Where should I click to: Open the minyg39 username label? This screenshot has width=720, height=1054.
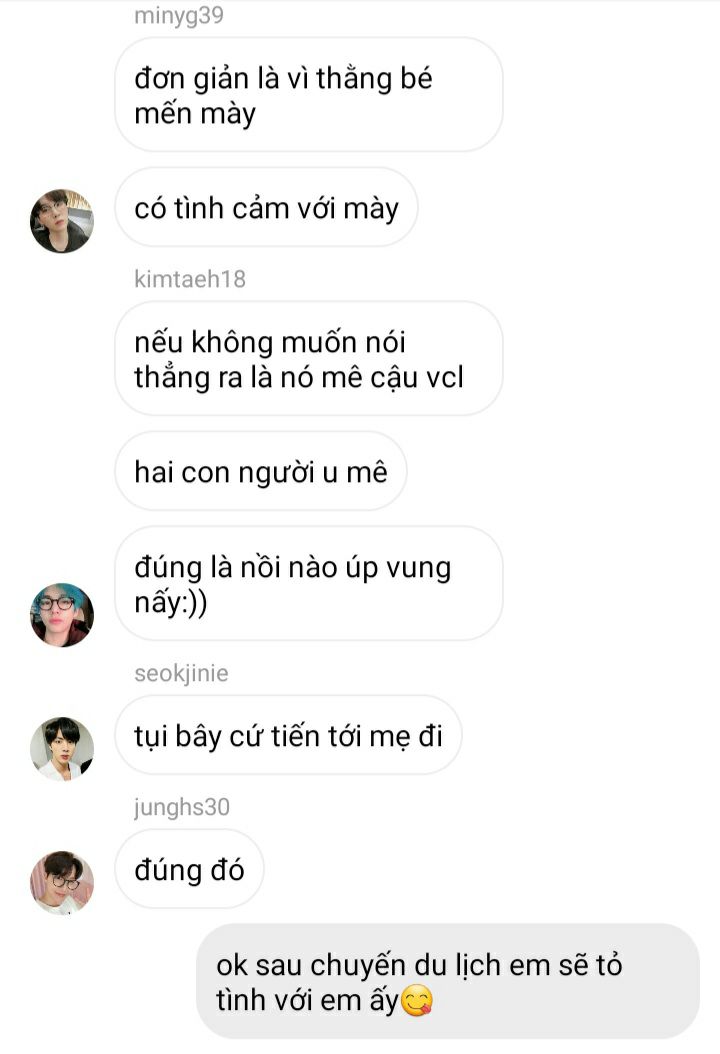pos(179,15)
